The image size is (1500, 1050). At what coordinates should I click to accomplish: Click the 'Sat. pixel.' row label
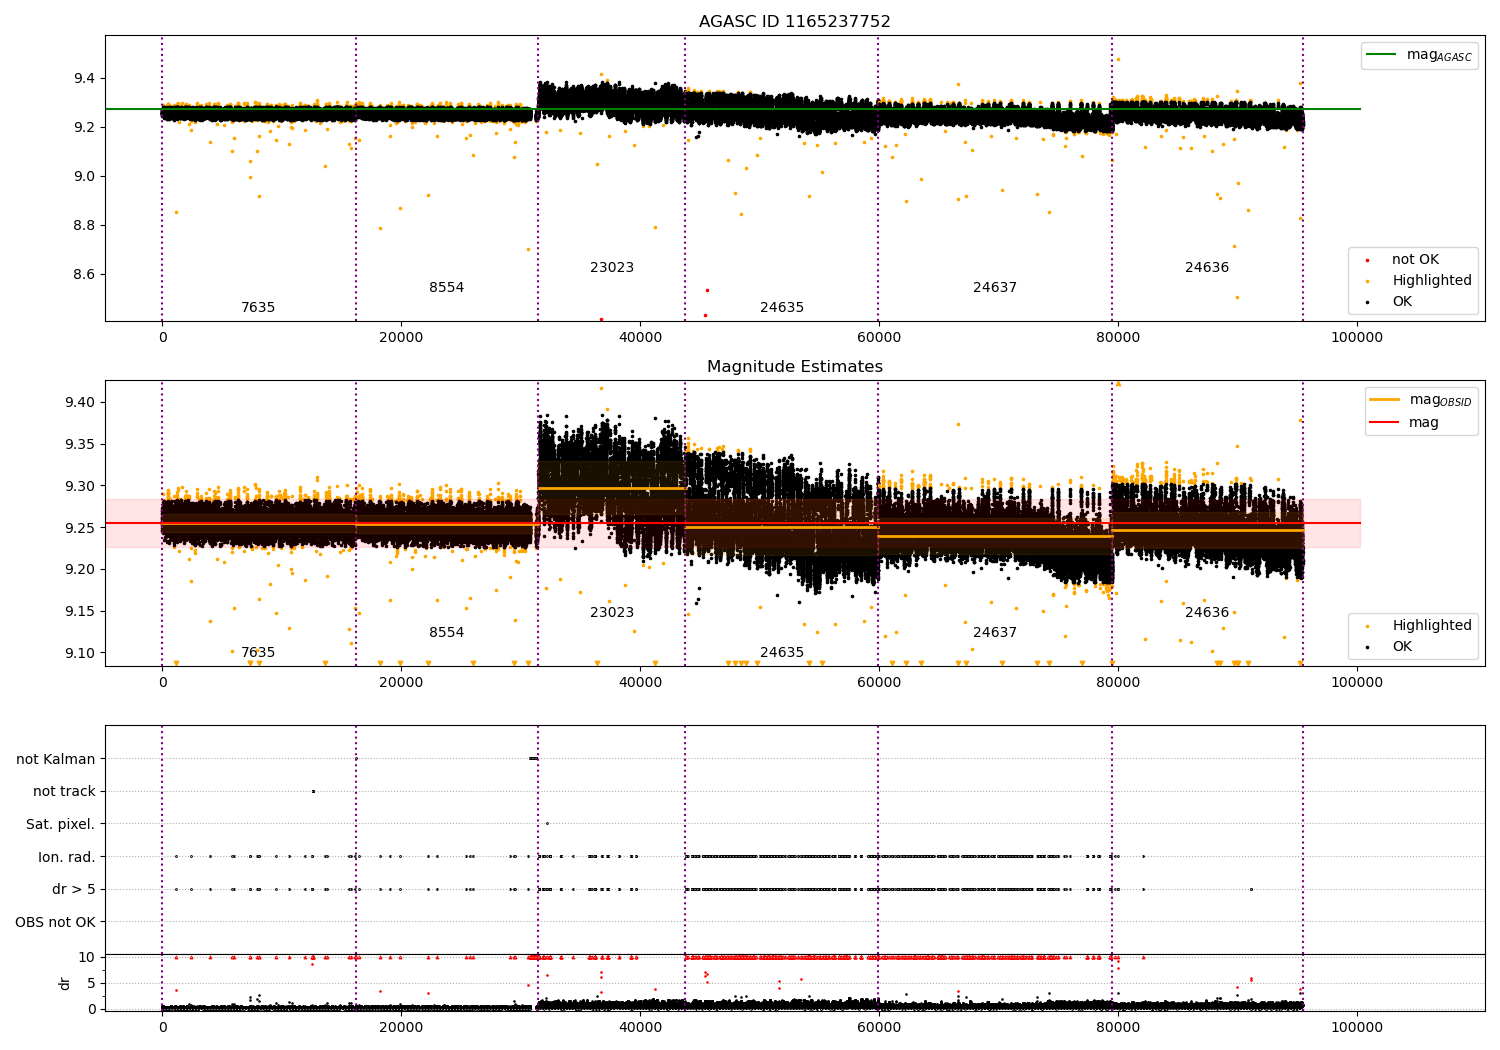60,824
